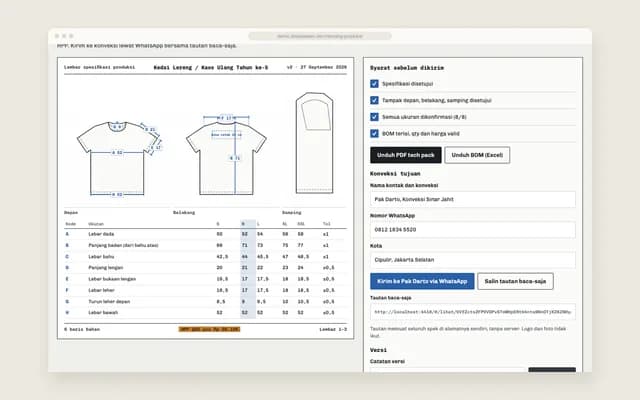Click XL value 47 in Lebar bahu row

[x=285, y=257]
